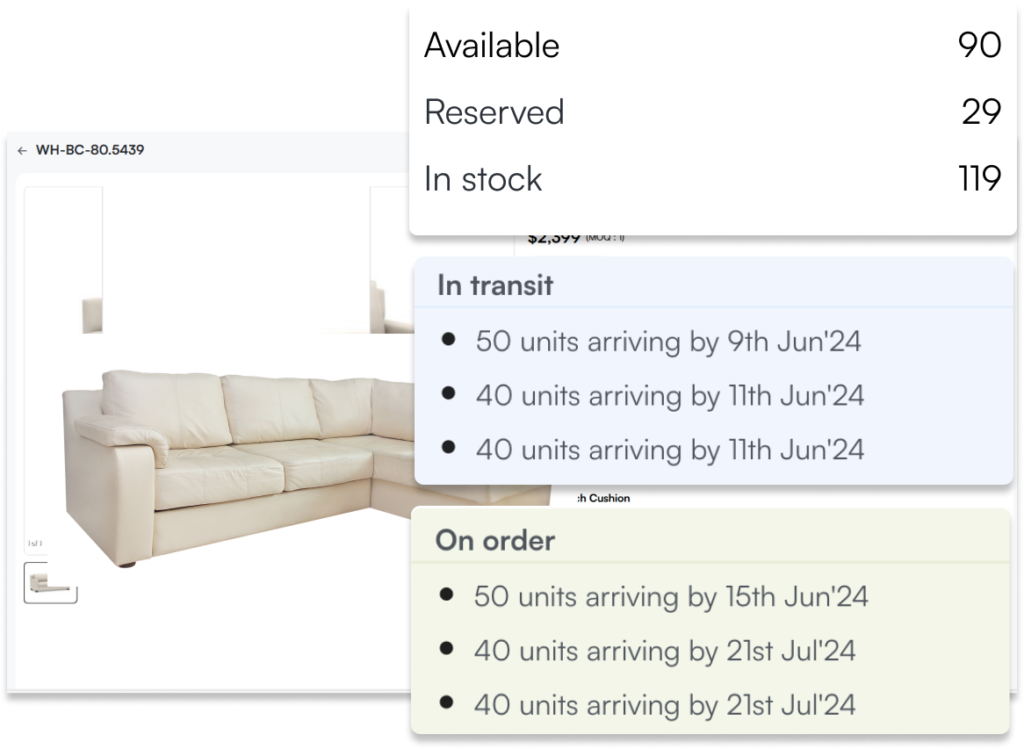Select the Reserved stock row label
This screenshot has height=749, width=1024.
click(494, 112)
